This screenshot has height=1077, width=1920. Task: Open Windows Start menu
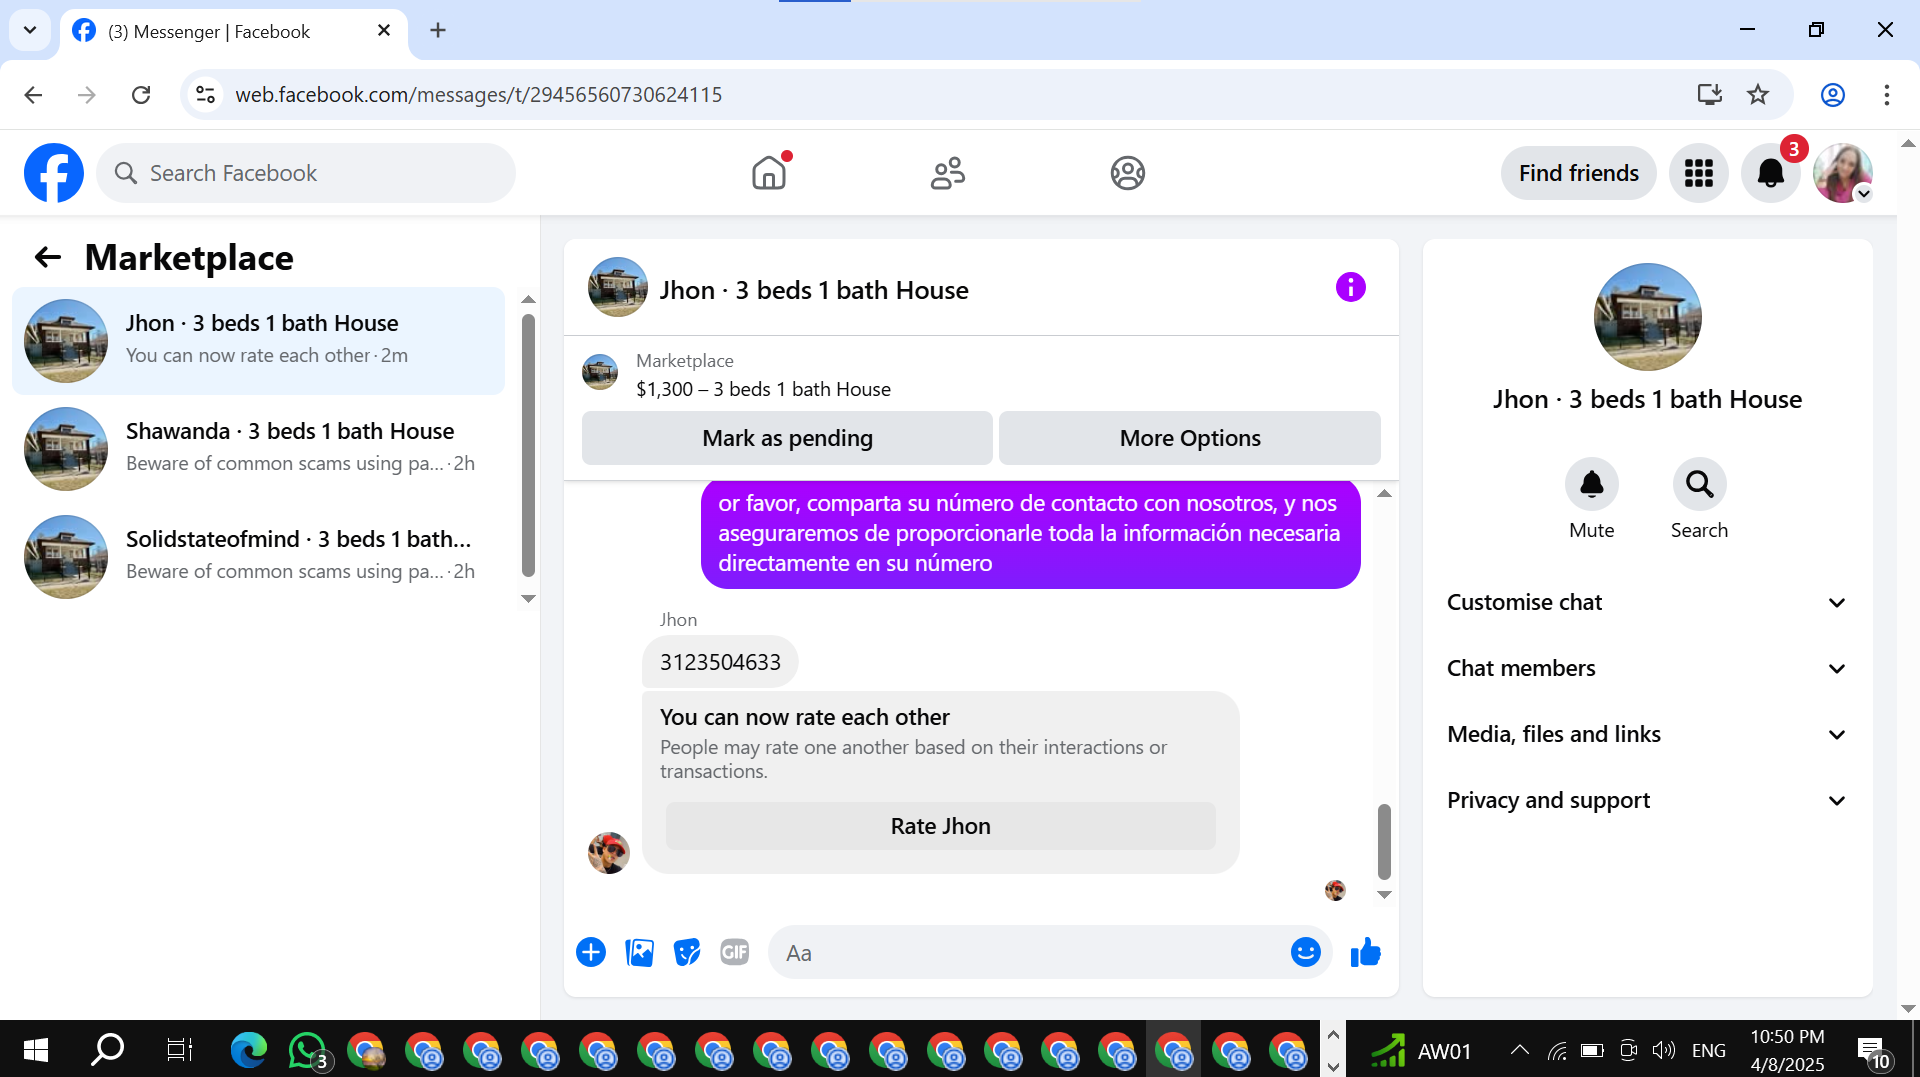pyautogui.click(x=36, y=1050)
